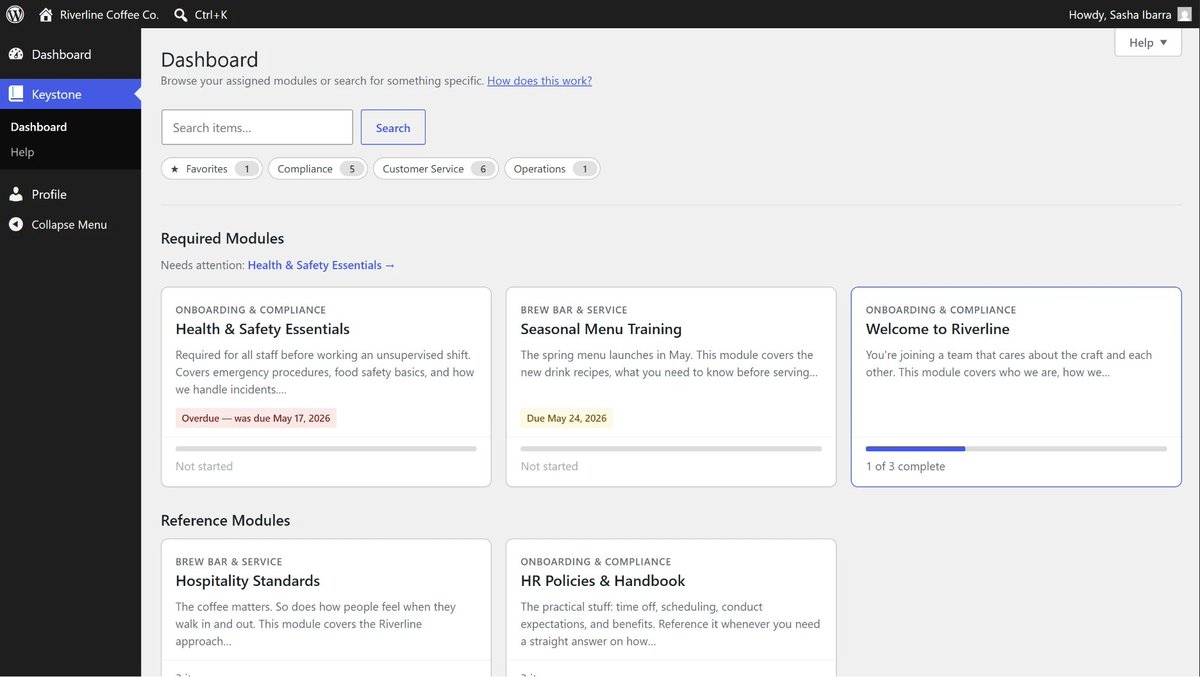Click the Dashboard gauge icon in sidebar
The height and width of the screenshot is (677, 1200).
click(x=16, y=54)
